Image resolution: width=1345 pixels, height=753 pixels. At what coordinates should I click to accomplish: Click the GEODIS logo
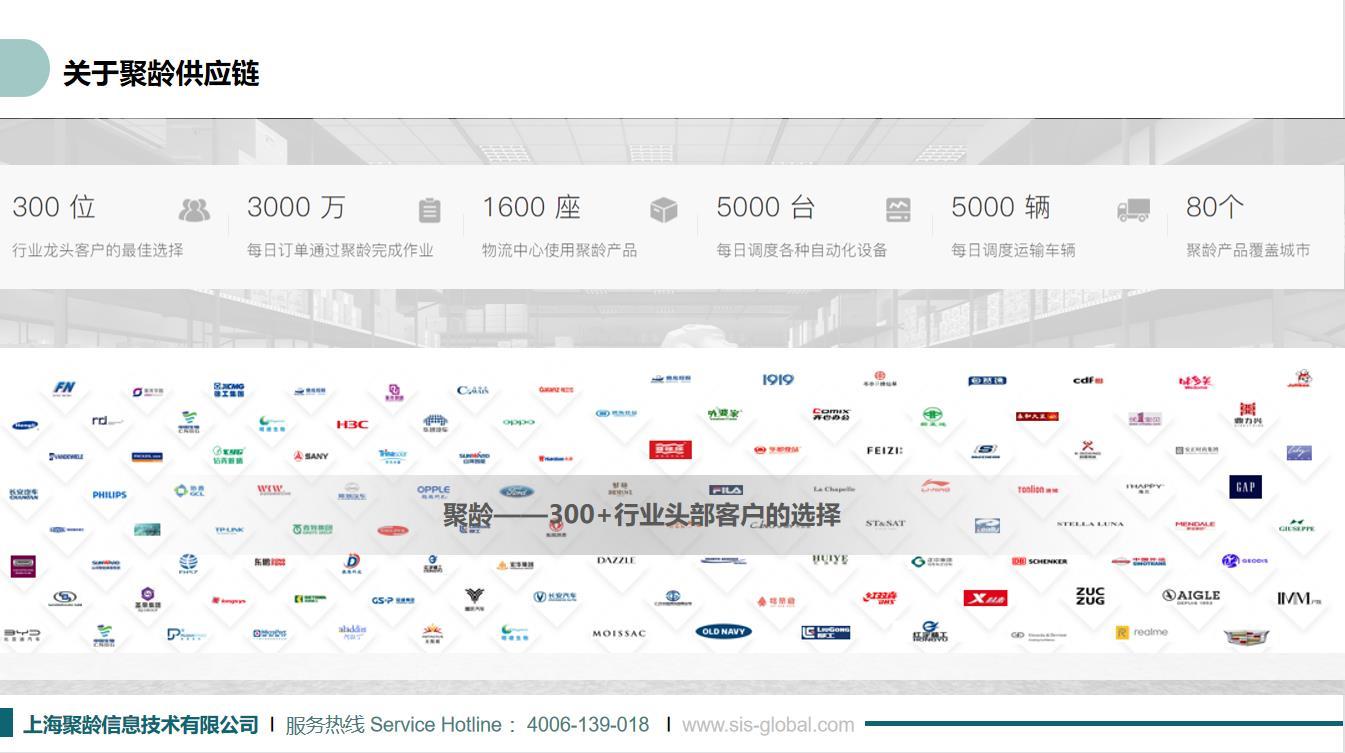pyautogui.click(x=1245, y=560)
